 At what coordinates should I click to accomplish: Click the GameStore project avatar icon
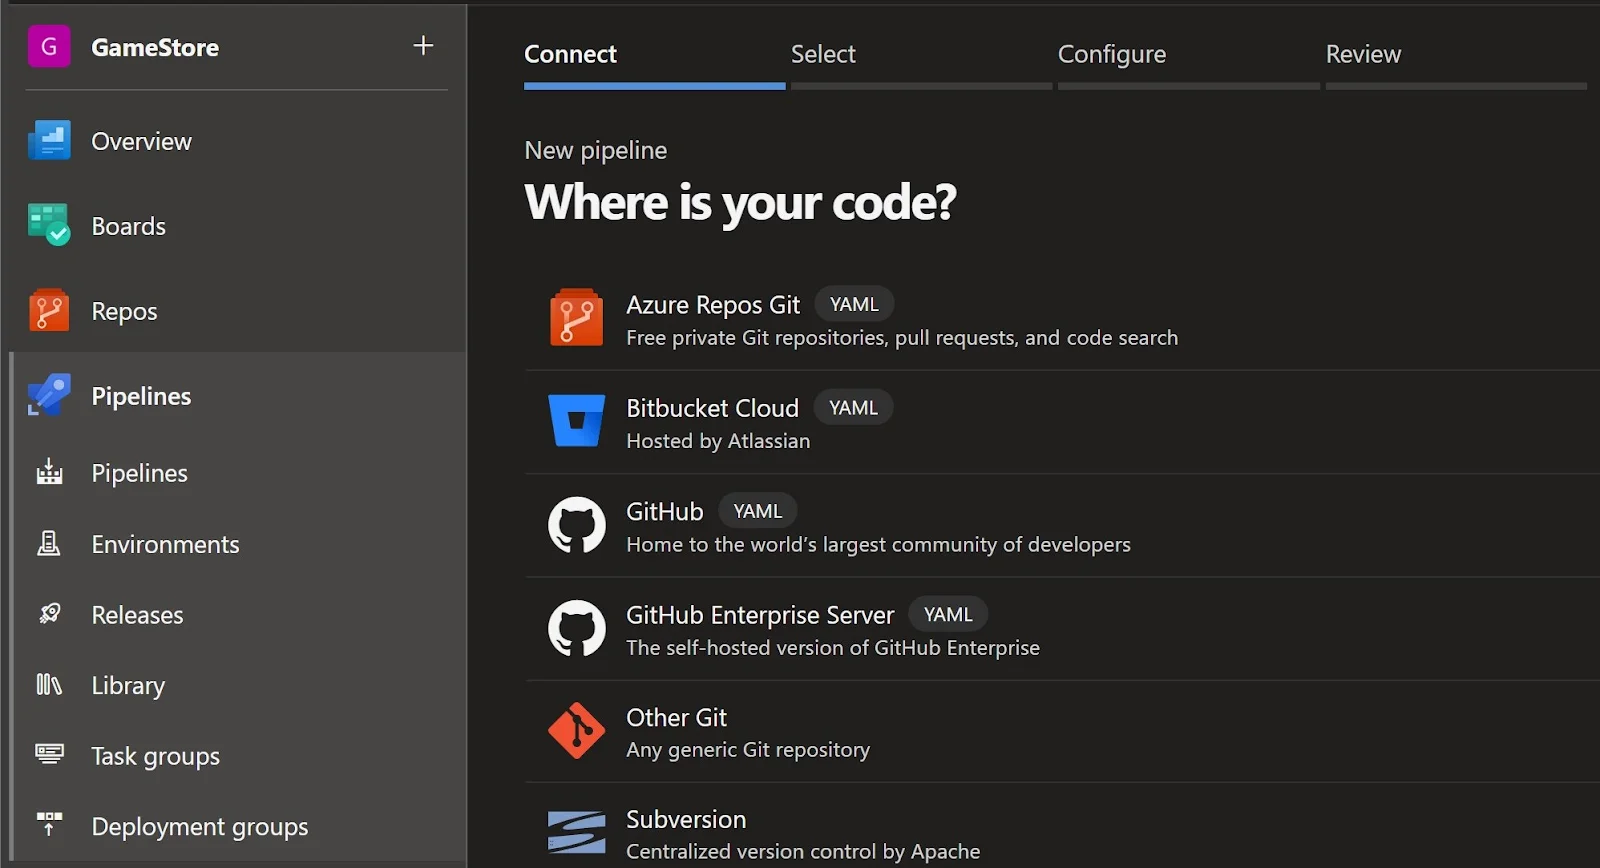point(49,47)
